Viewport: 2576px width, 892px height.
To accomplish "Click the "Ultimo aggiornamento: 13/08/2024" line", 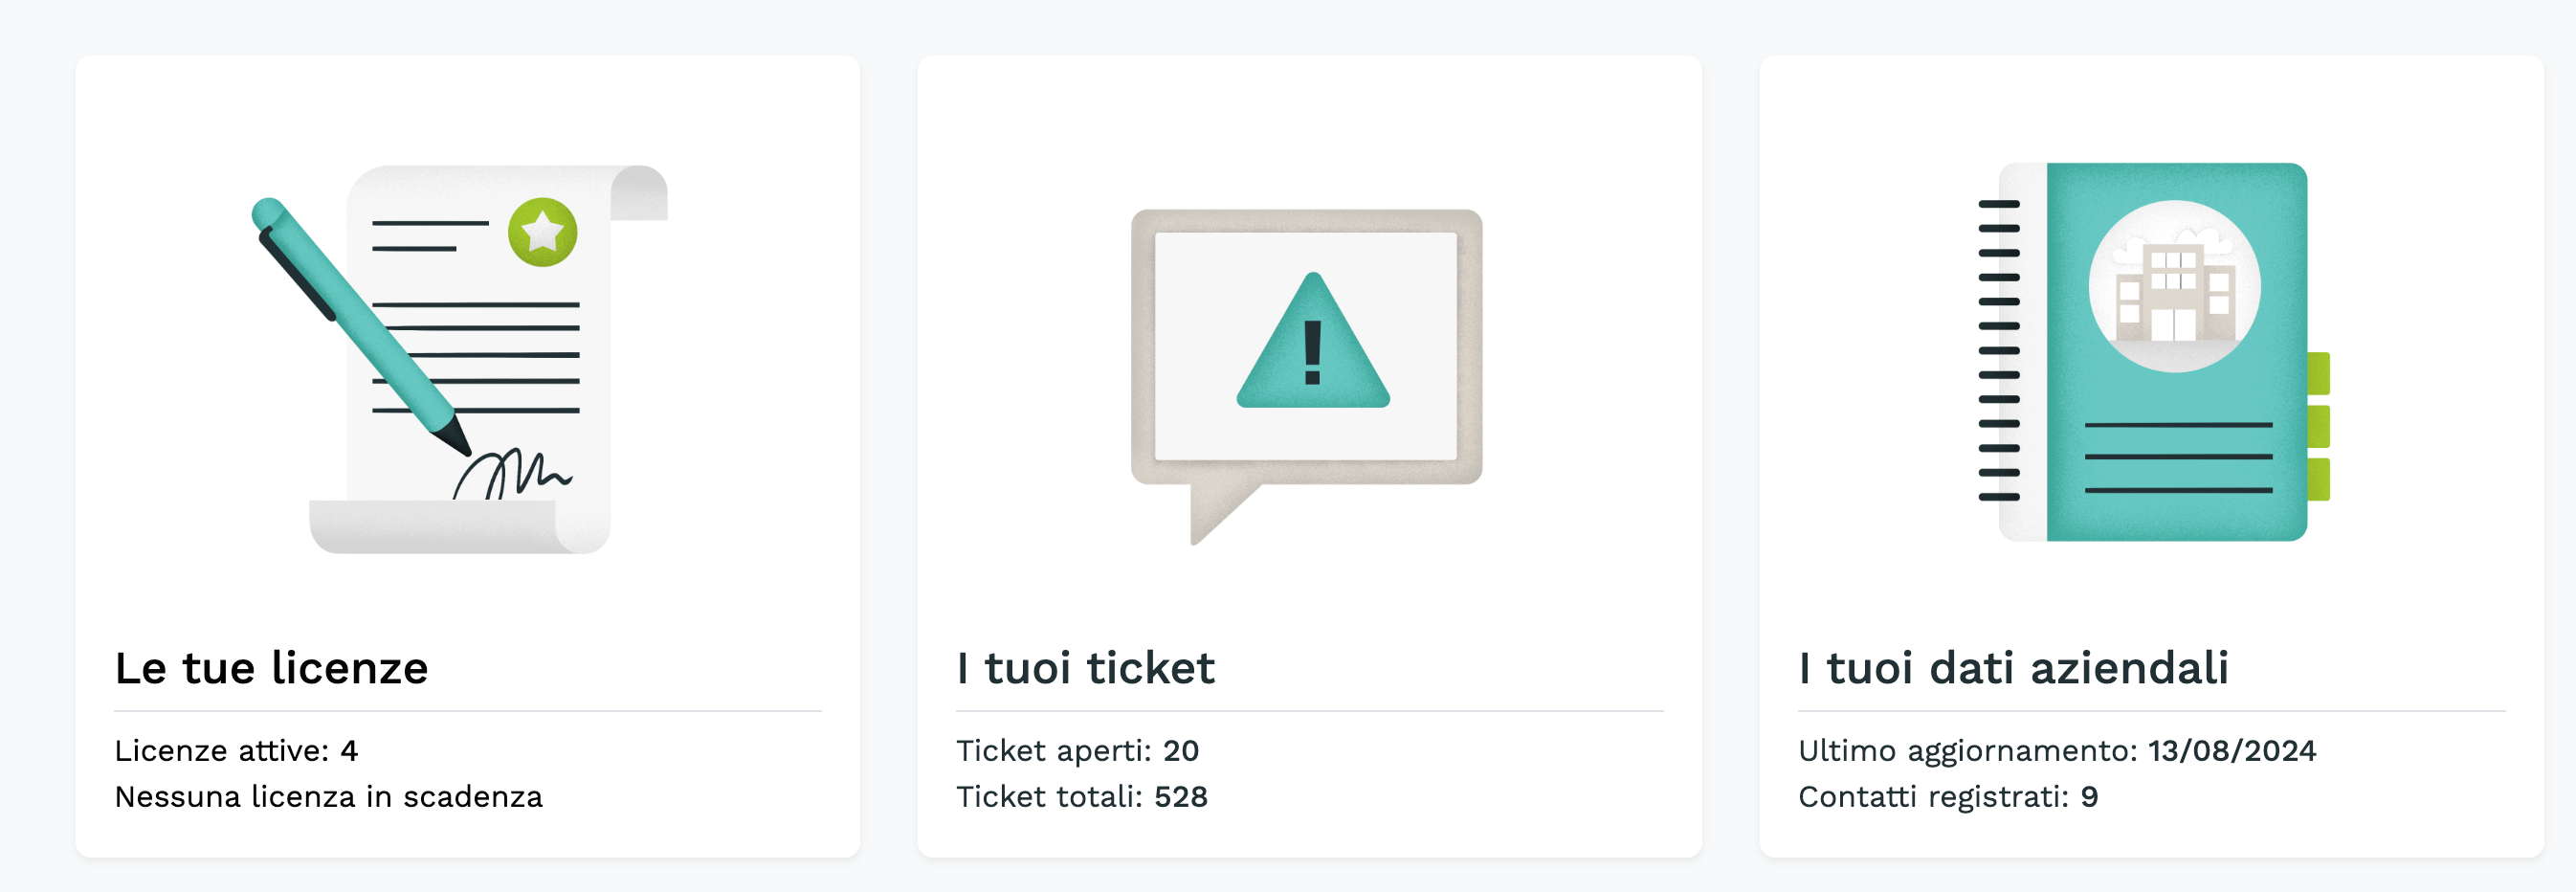I will [2056, 750].
